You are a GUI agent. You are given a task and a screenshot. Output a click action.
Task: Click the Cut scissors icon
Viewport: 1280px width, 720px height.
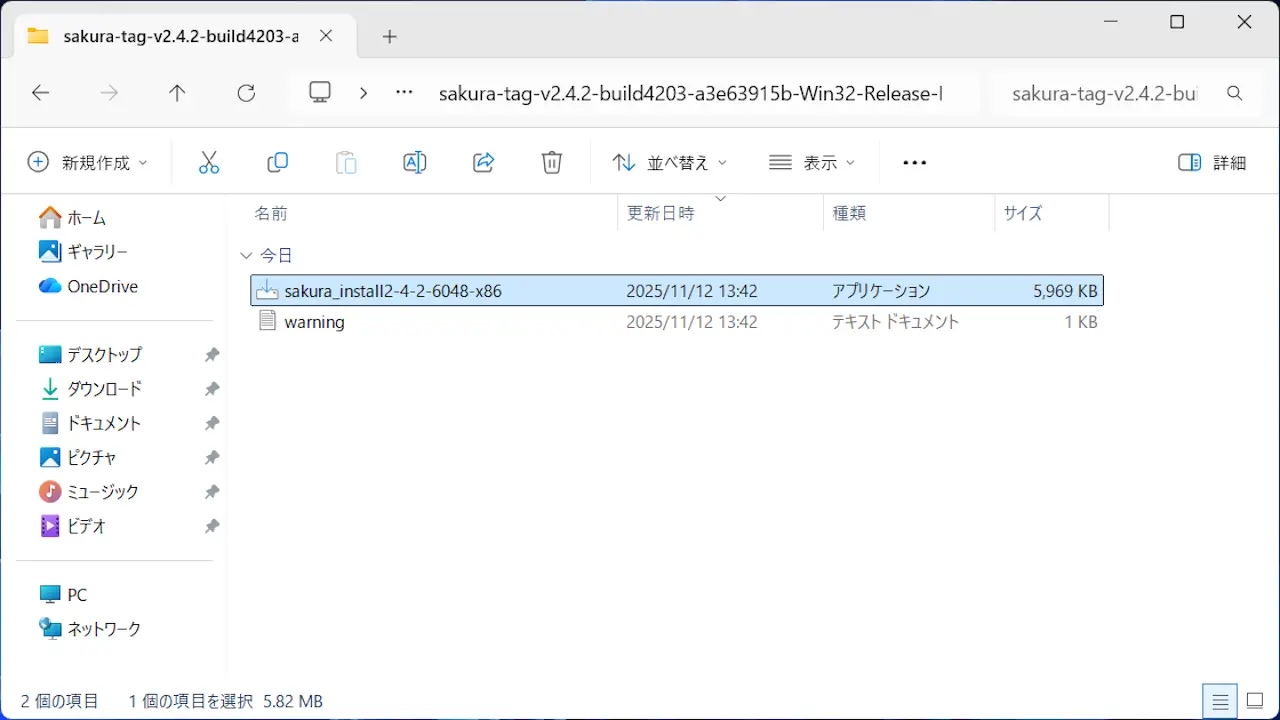click(x=209, y=162)
